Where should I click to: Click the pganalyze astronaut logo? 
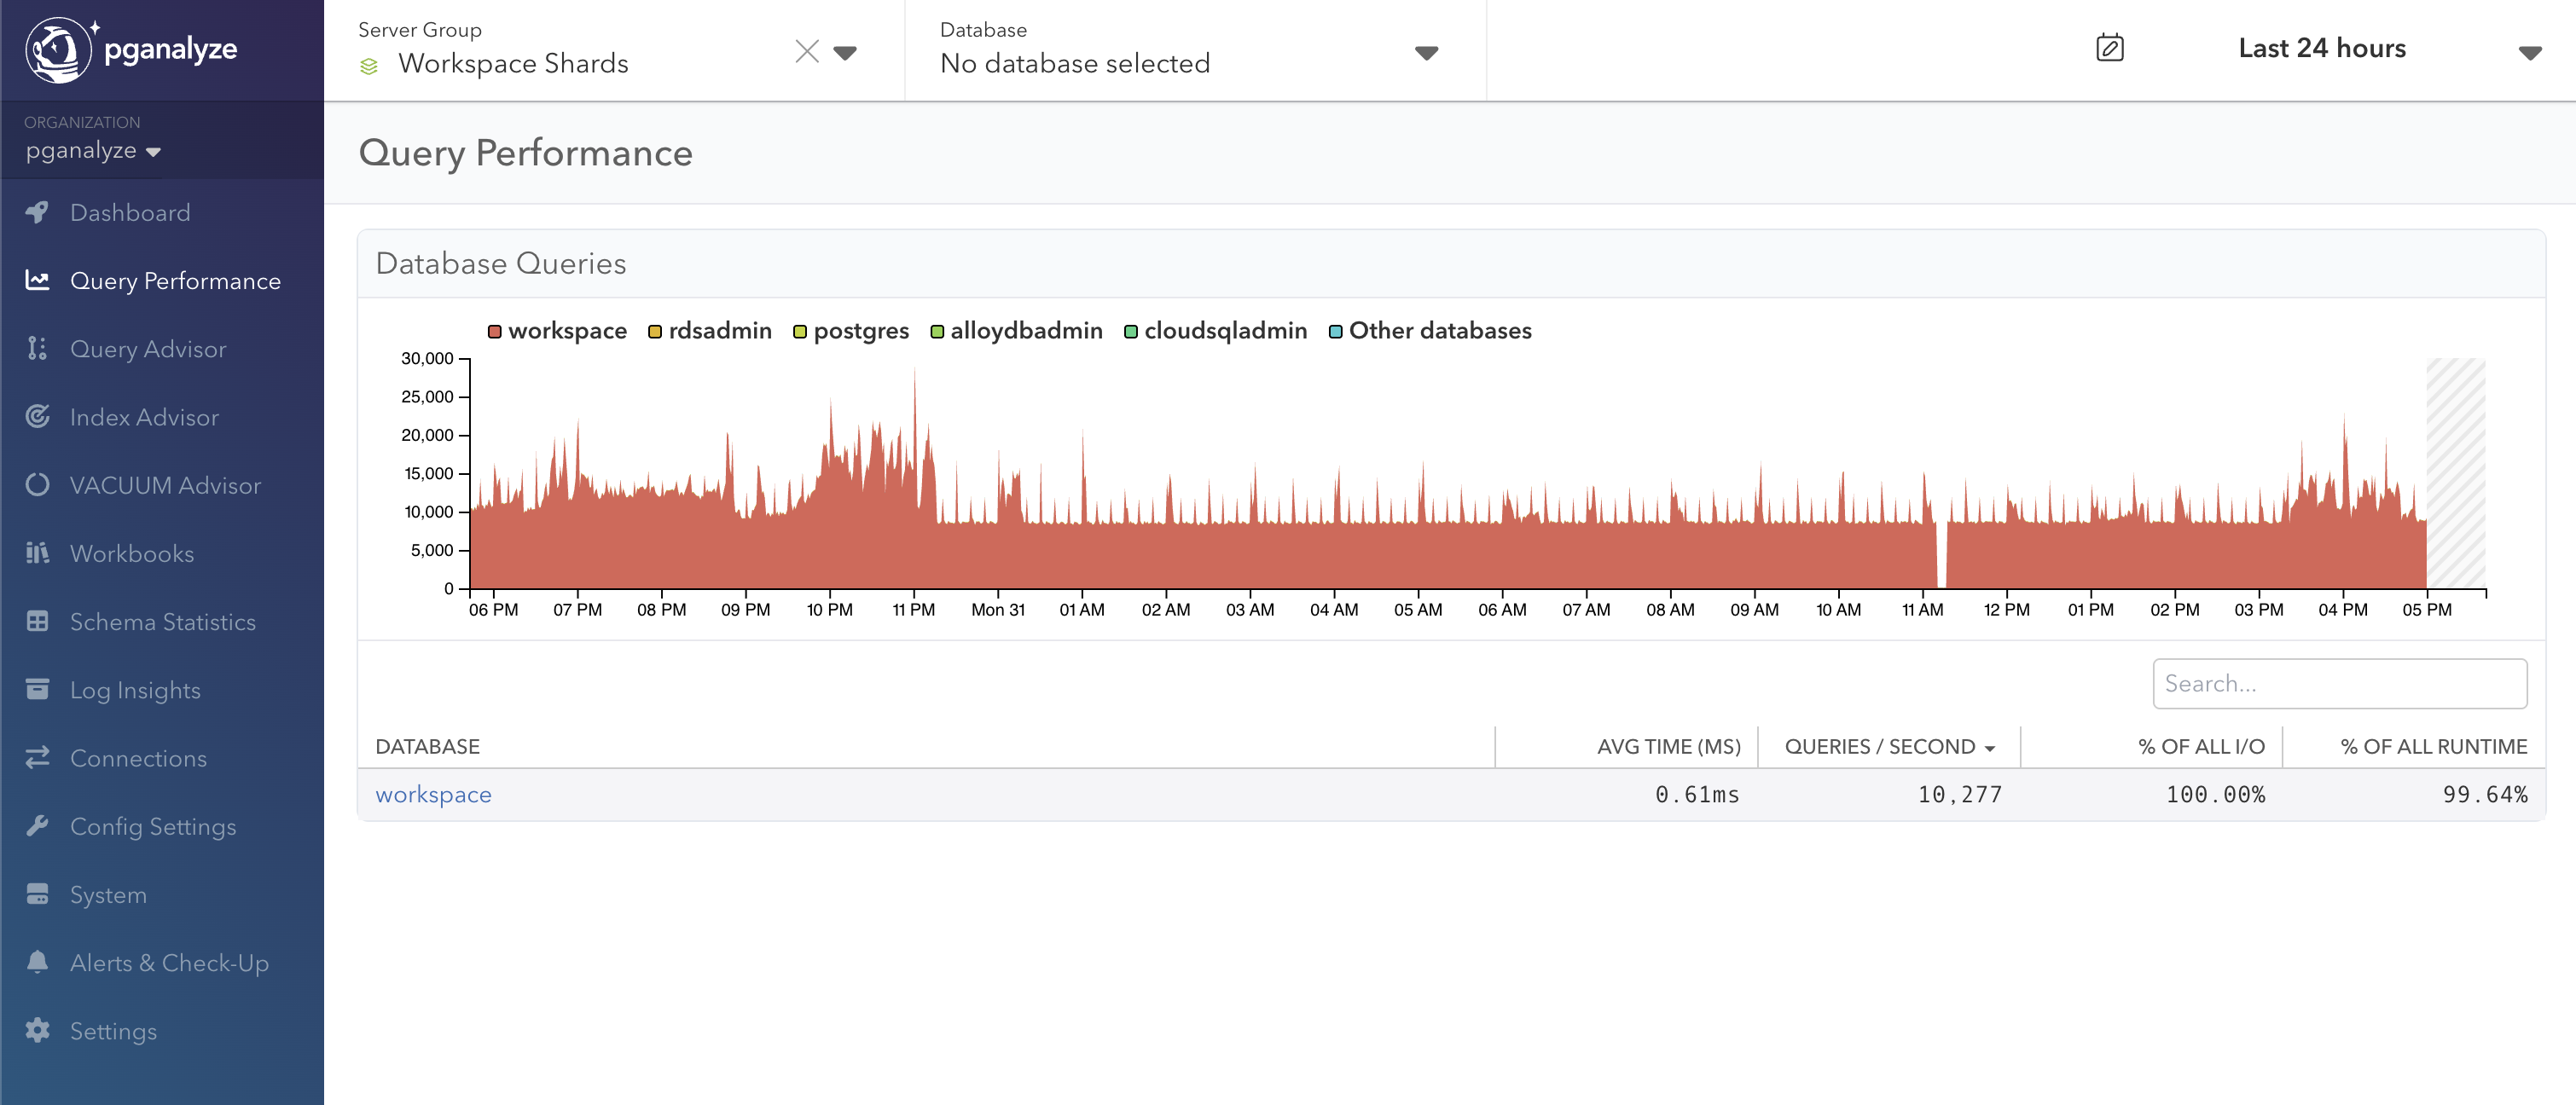59,49
